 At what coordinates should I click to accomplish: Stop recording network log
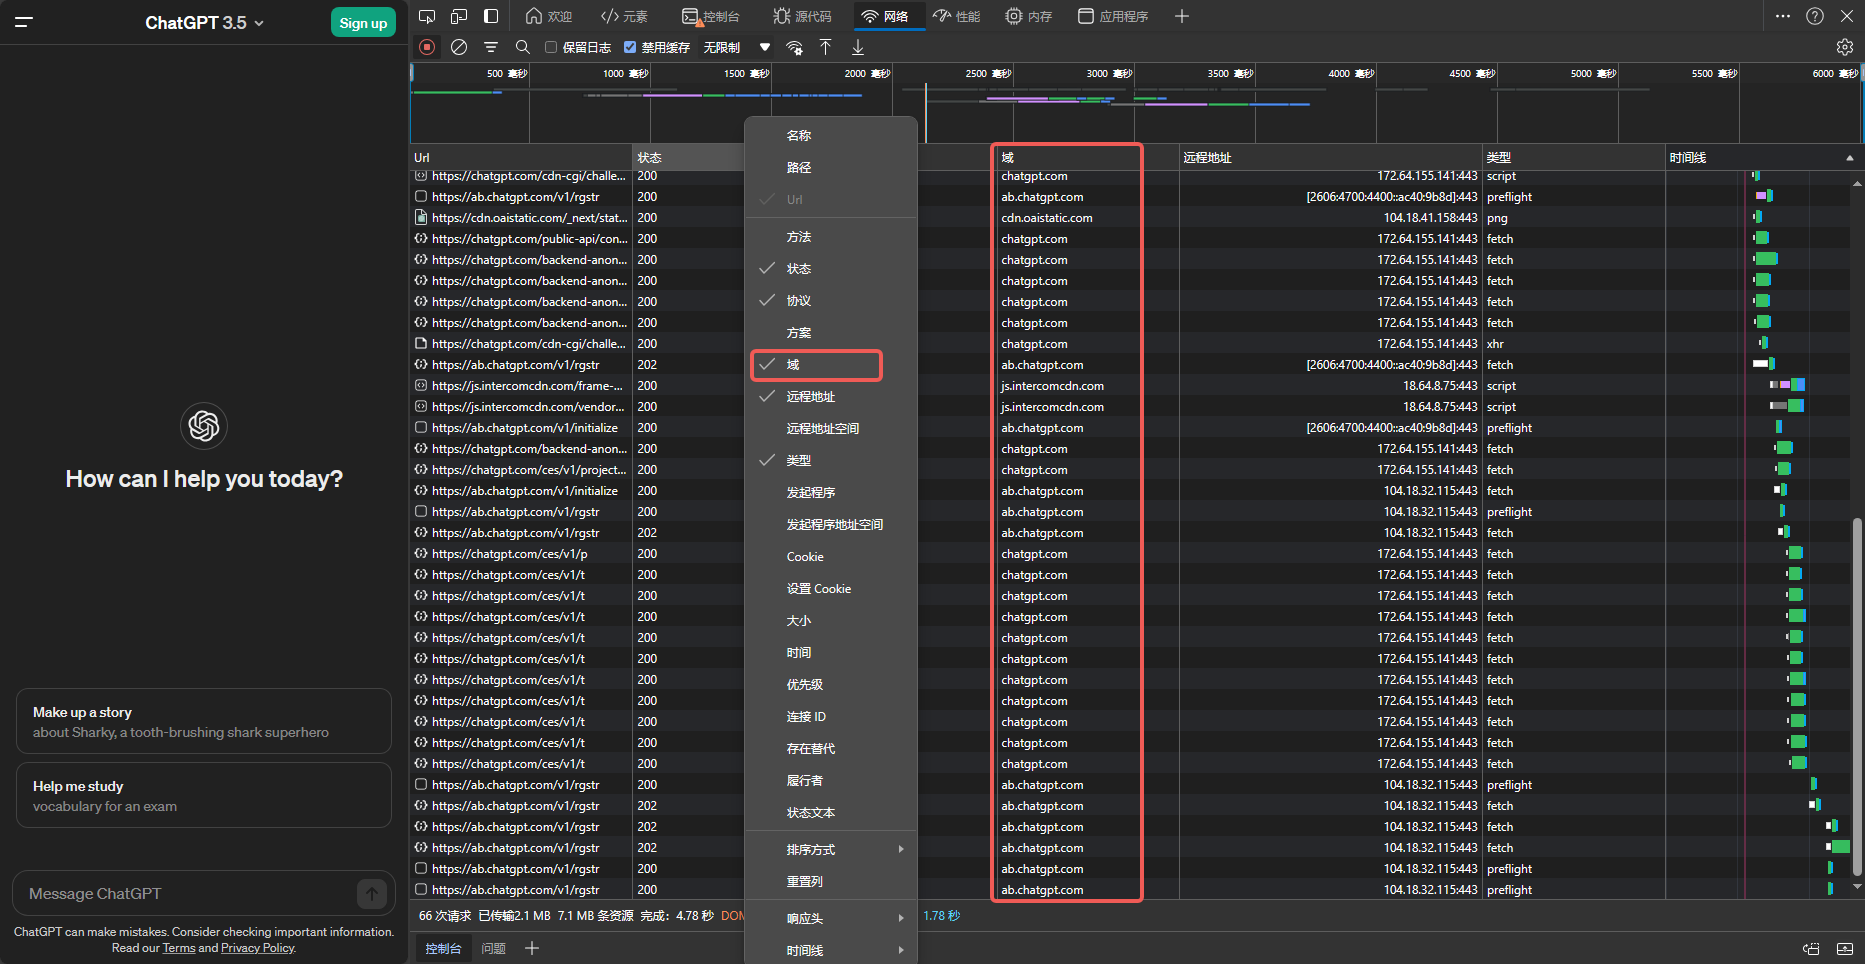click(427, 47)
